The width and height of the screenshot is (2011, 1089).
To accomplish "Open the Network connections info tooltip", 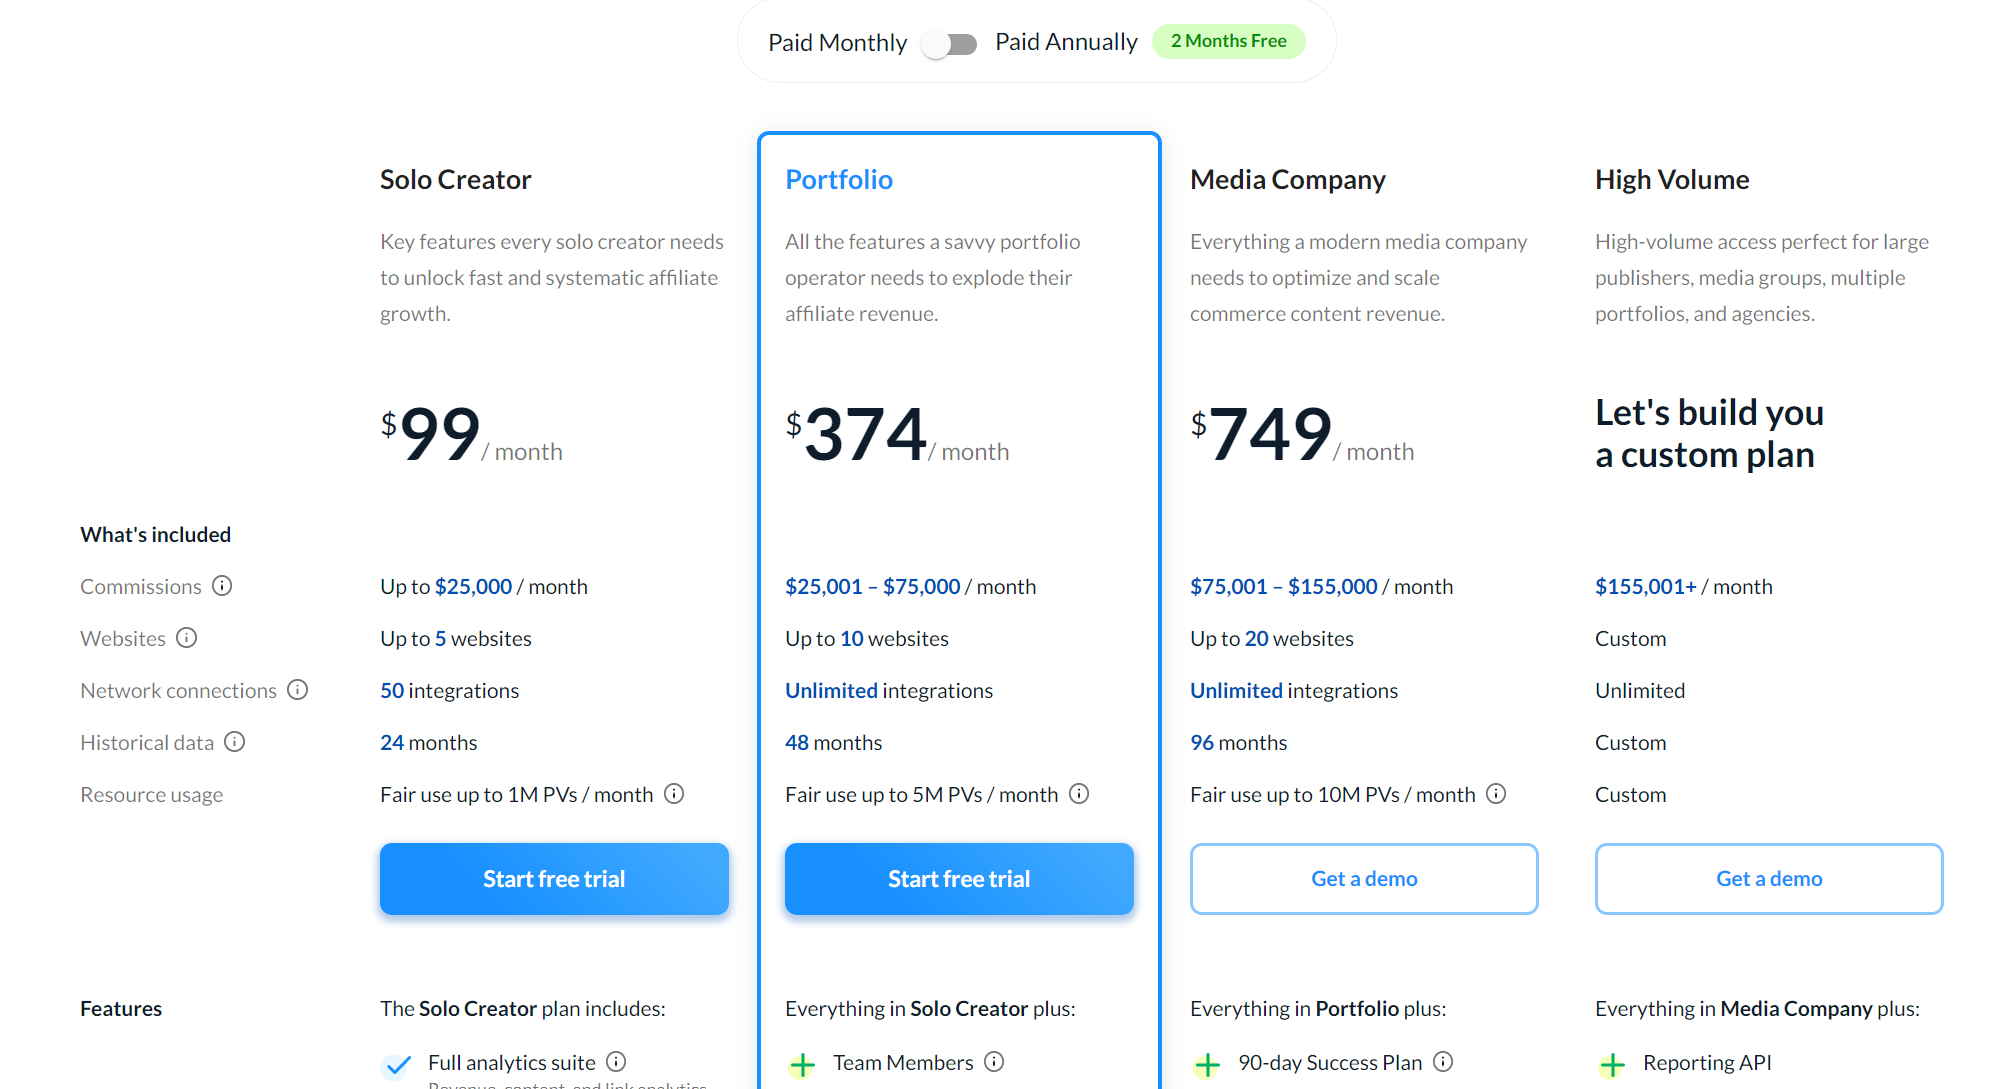I will (x=298, y=690).
